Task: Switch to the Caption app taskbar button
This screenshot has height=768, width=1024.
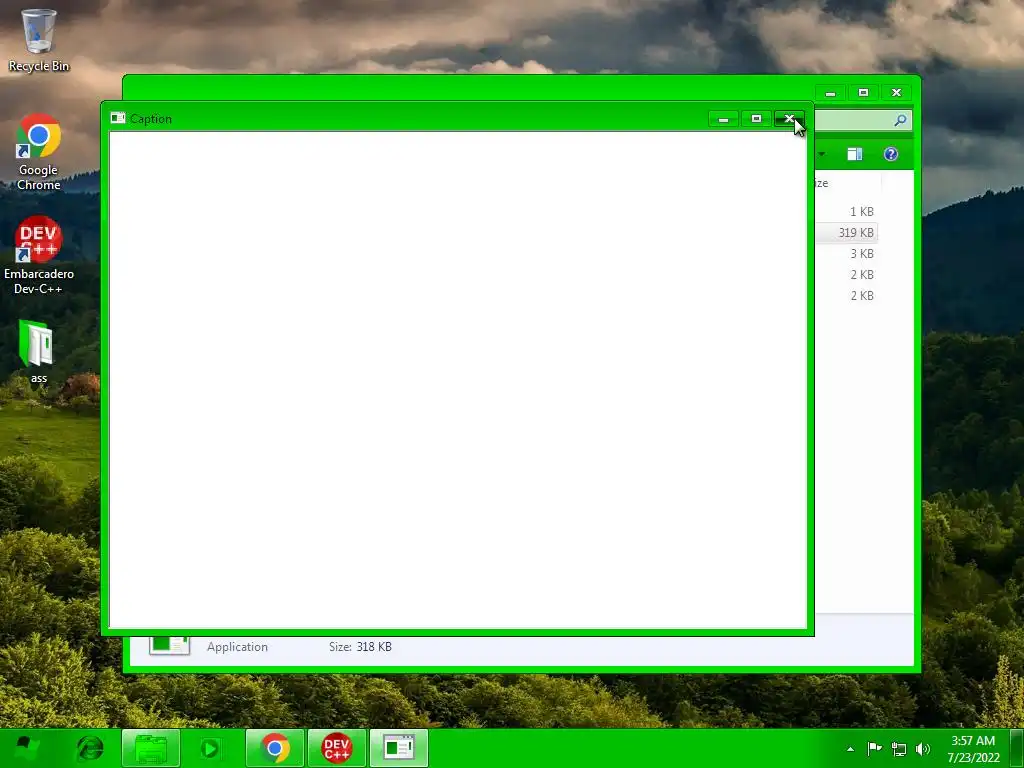Action: tap(399, 748)
